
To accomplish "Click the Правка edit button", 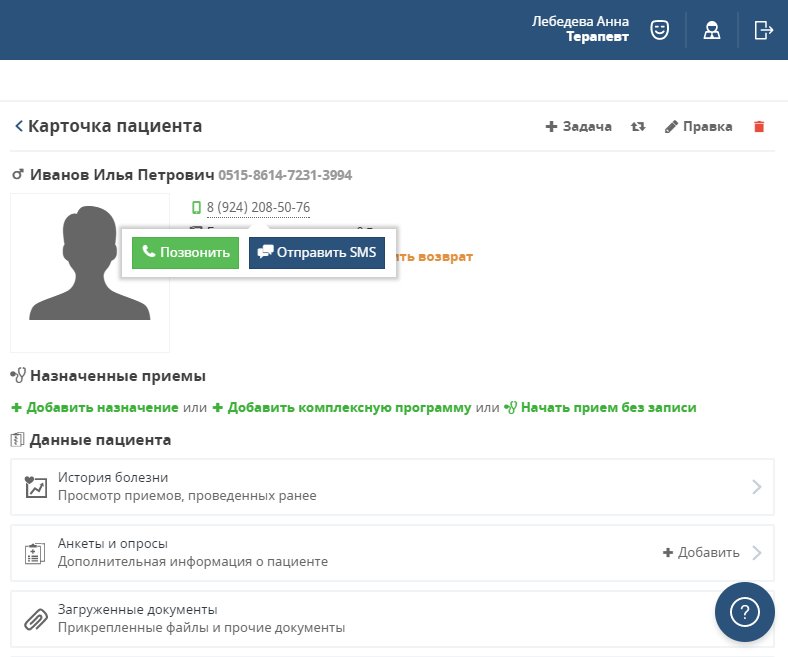I will [x=699, y=127].
